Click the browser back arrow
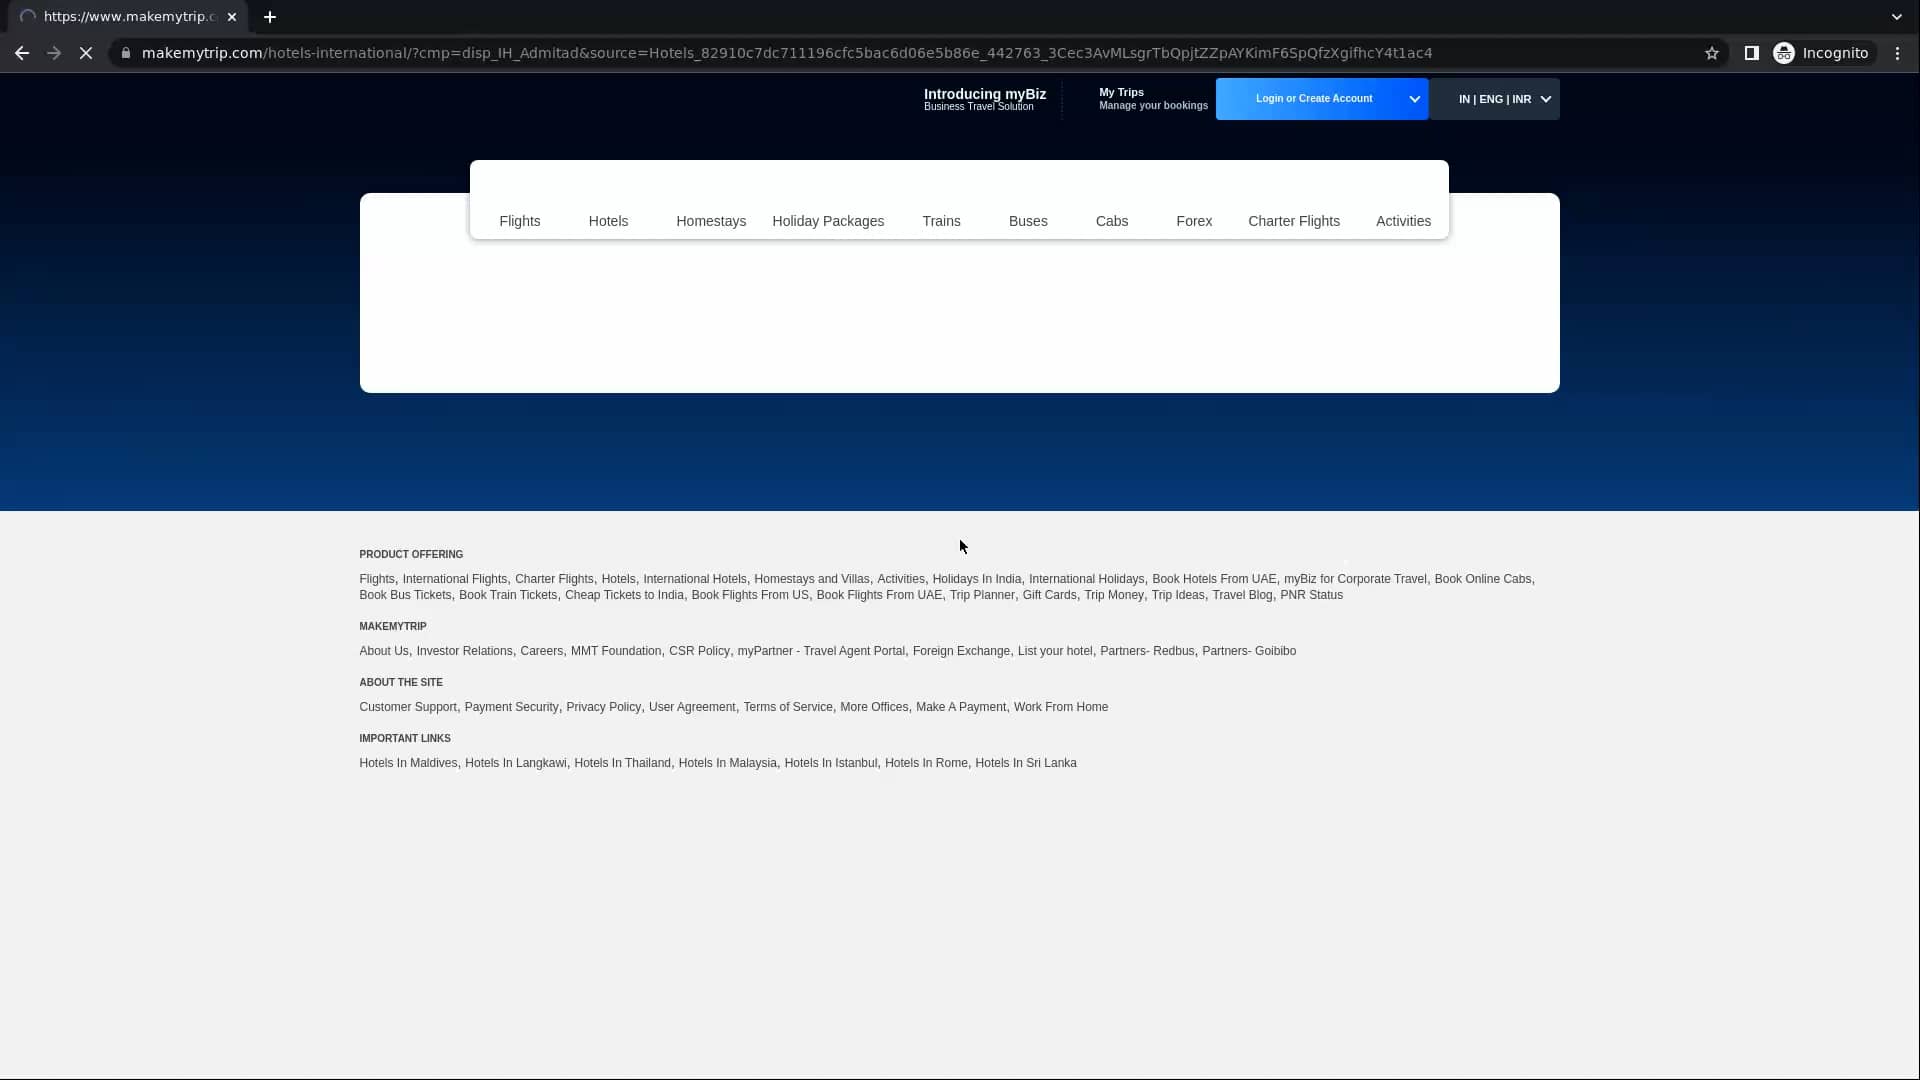1920x1080 pixels. point(22,53)
